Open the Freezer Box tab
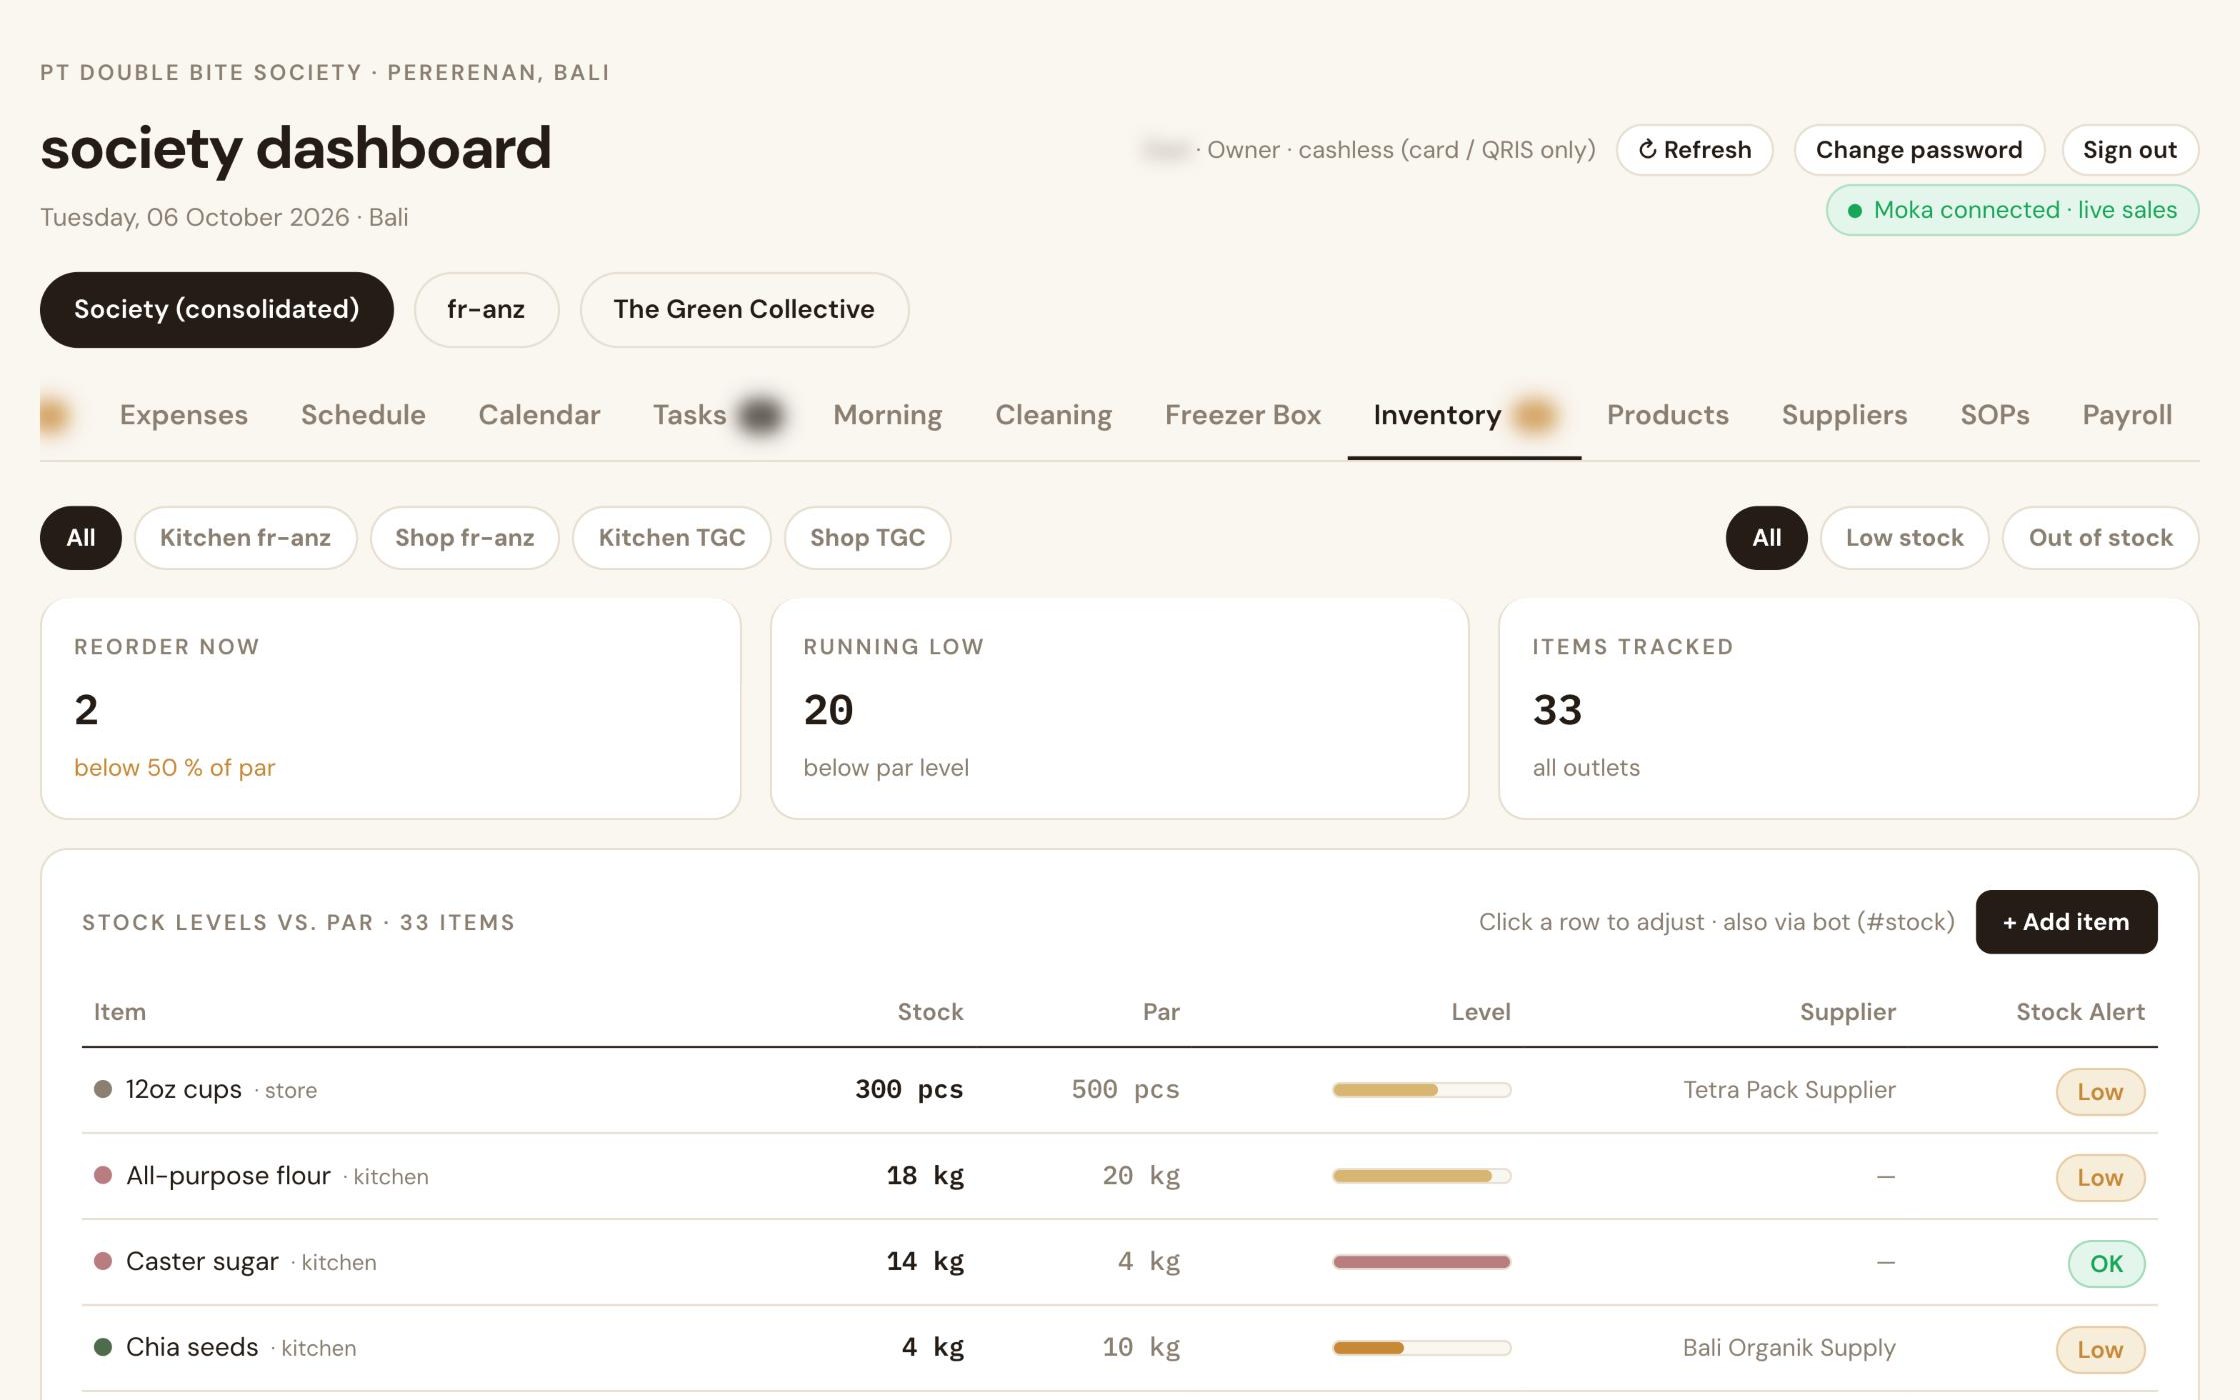2240x1400 pixels. (1243, 415)
